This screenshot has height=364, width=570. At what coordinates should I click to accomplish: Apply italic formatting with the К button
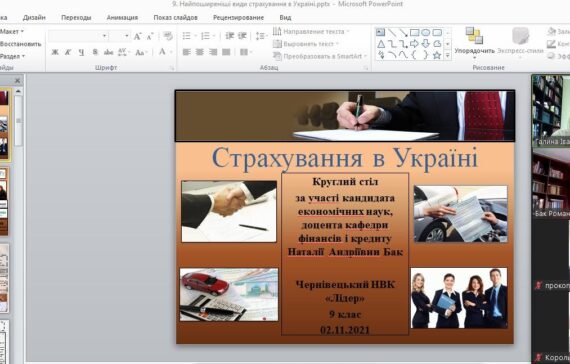(x=68, y=52)
